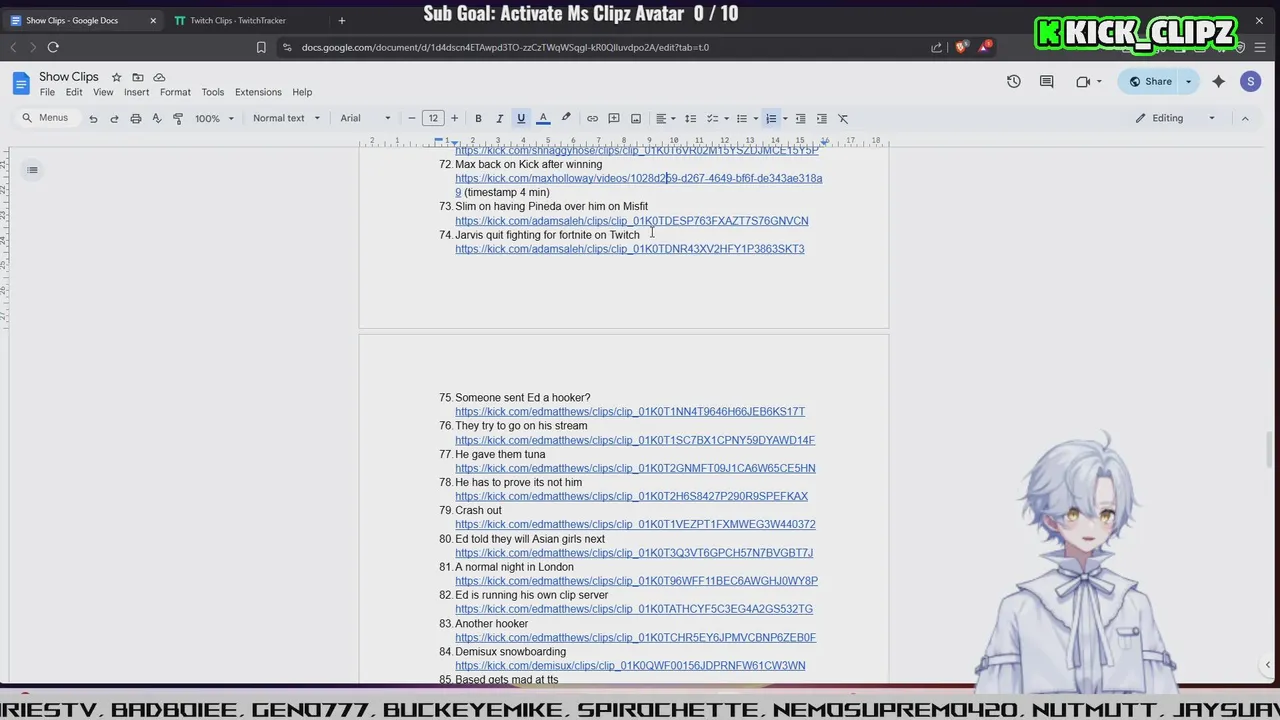
Task: Click the Insert image icon
Action: click(635, 118)
